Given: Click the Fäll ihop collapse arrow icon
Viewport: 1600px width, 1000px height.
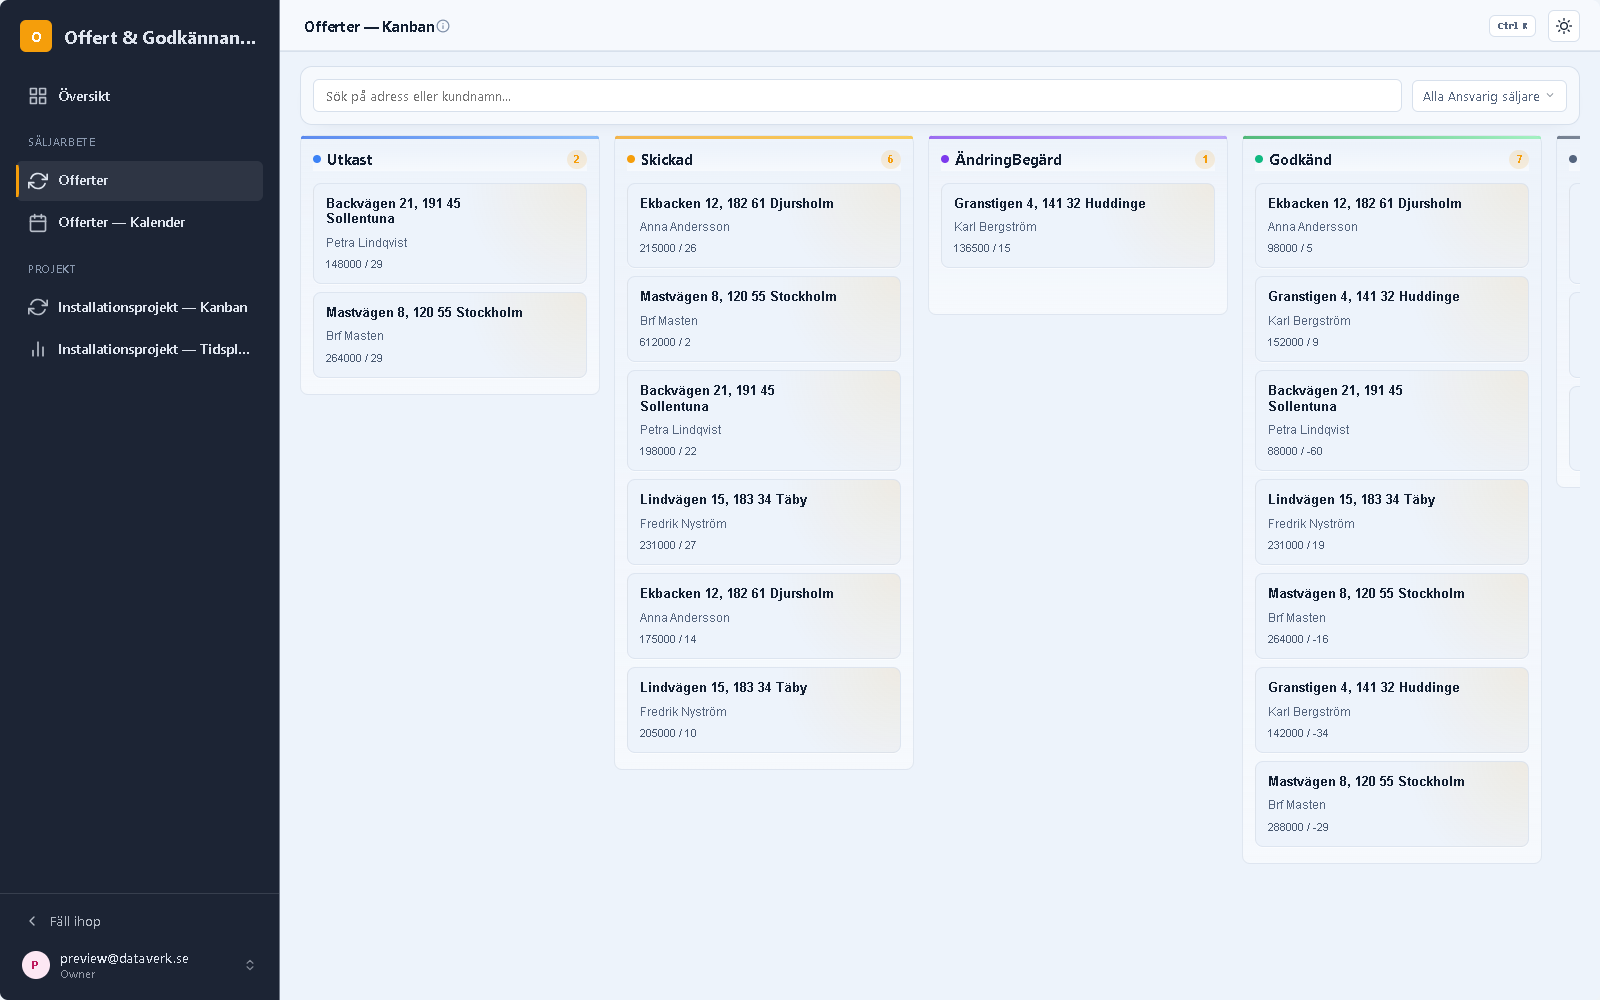Looking at the screenshot, I should point(32,921).
